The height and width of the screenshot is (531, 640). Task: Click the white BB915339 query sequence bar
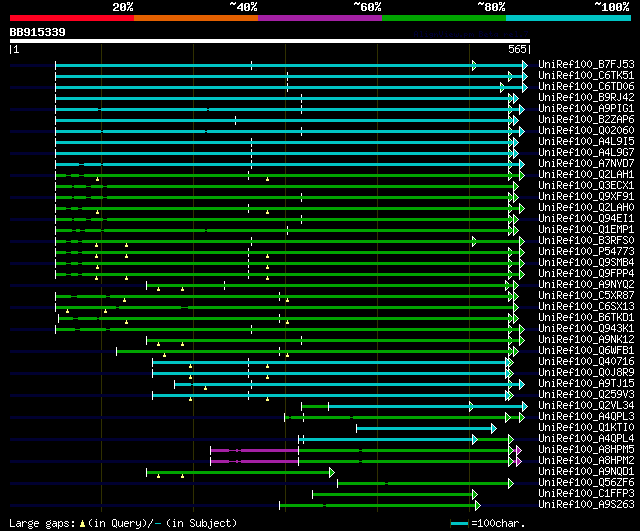coord(270,41)
